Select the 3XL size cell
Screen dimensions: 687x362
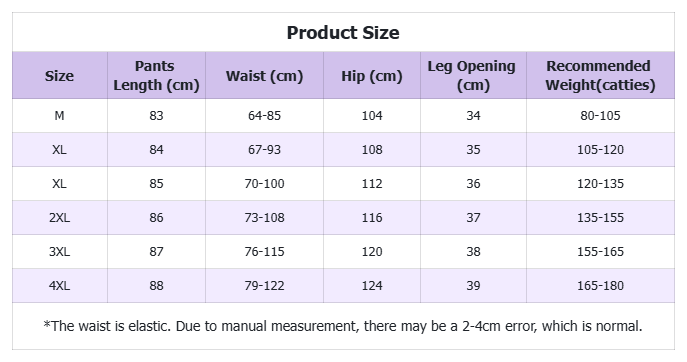tap(60, 252)
